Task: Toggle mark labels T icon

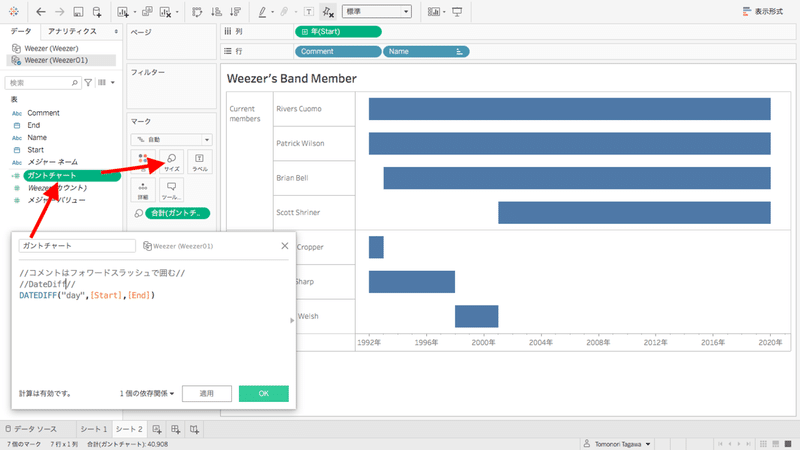Action: click(x=309, y=11)
